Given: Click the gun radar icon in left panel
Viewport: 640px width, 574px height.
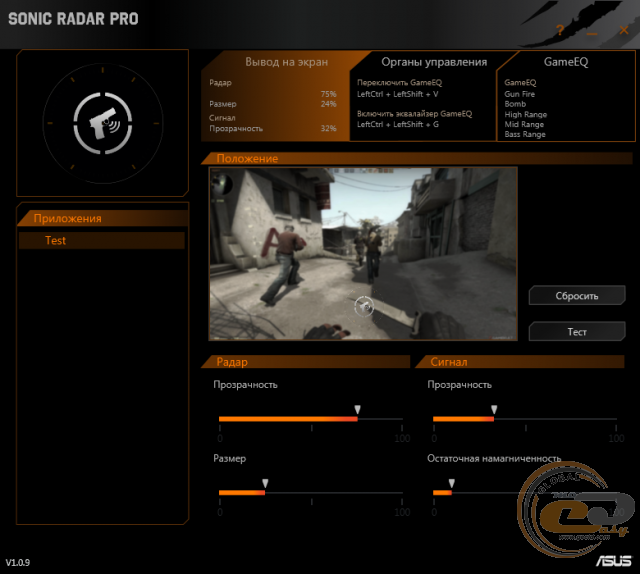Looking at the screenshot, I should (103, 123).
